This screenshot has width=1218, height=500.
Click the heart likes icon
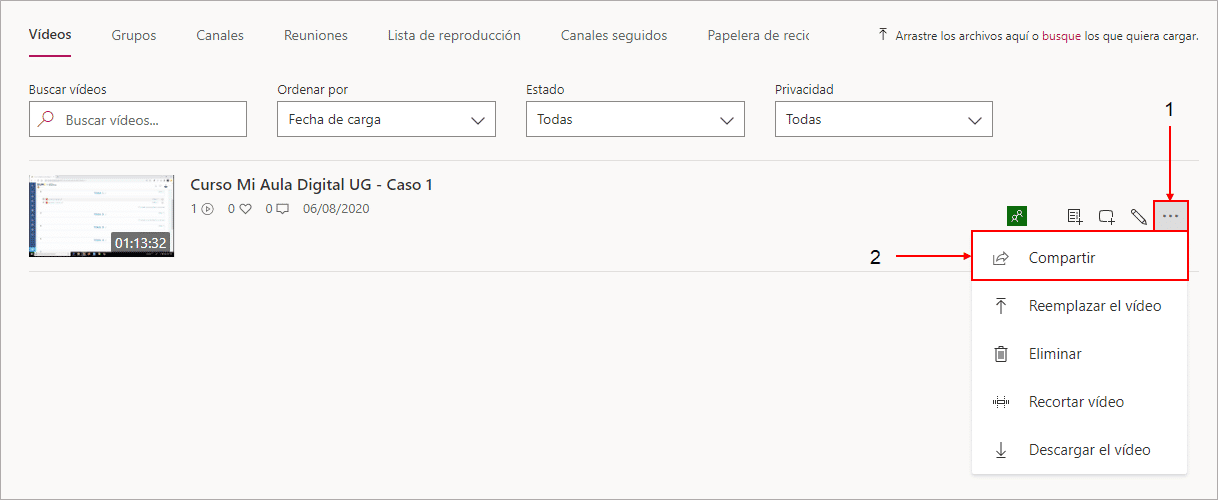tap(245, 209)
